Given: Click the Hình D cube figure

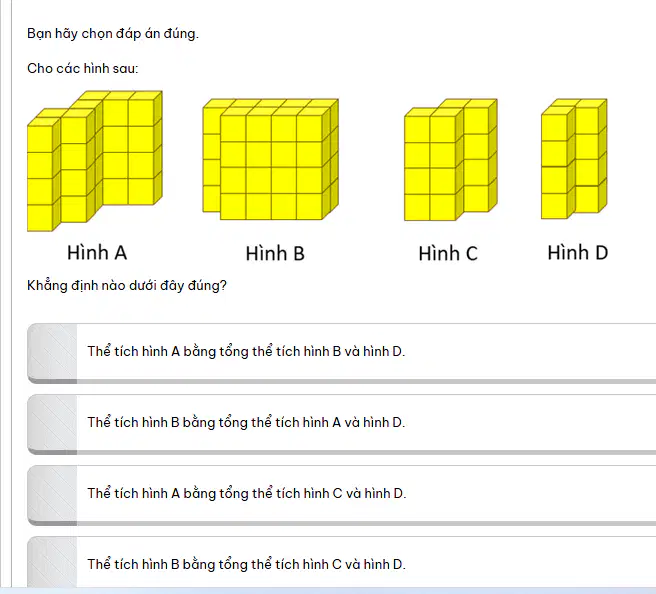Looking at the screenshot, I should (574, 159).
